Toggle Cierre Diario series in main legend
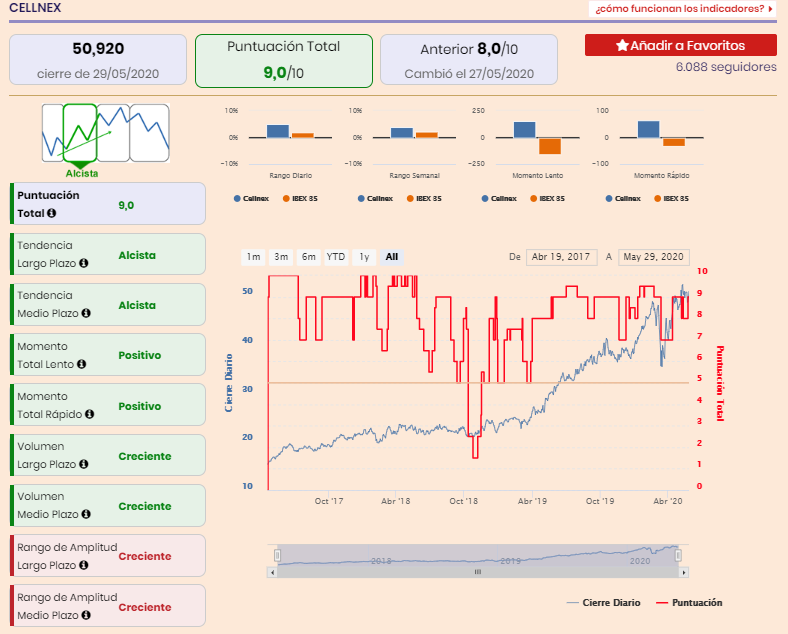The height and width of the screenshot is (634, 788). click(x=604, y=602)
